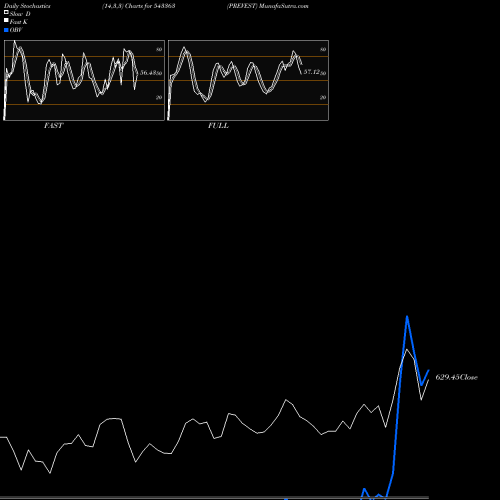
Task: Click the 'FAST' chart caption
Action: pyautogui.click(x=53, y=126)
